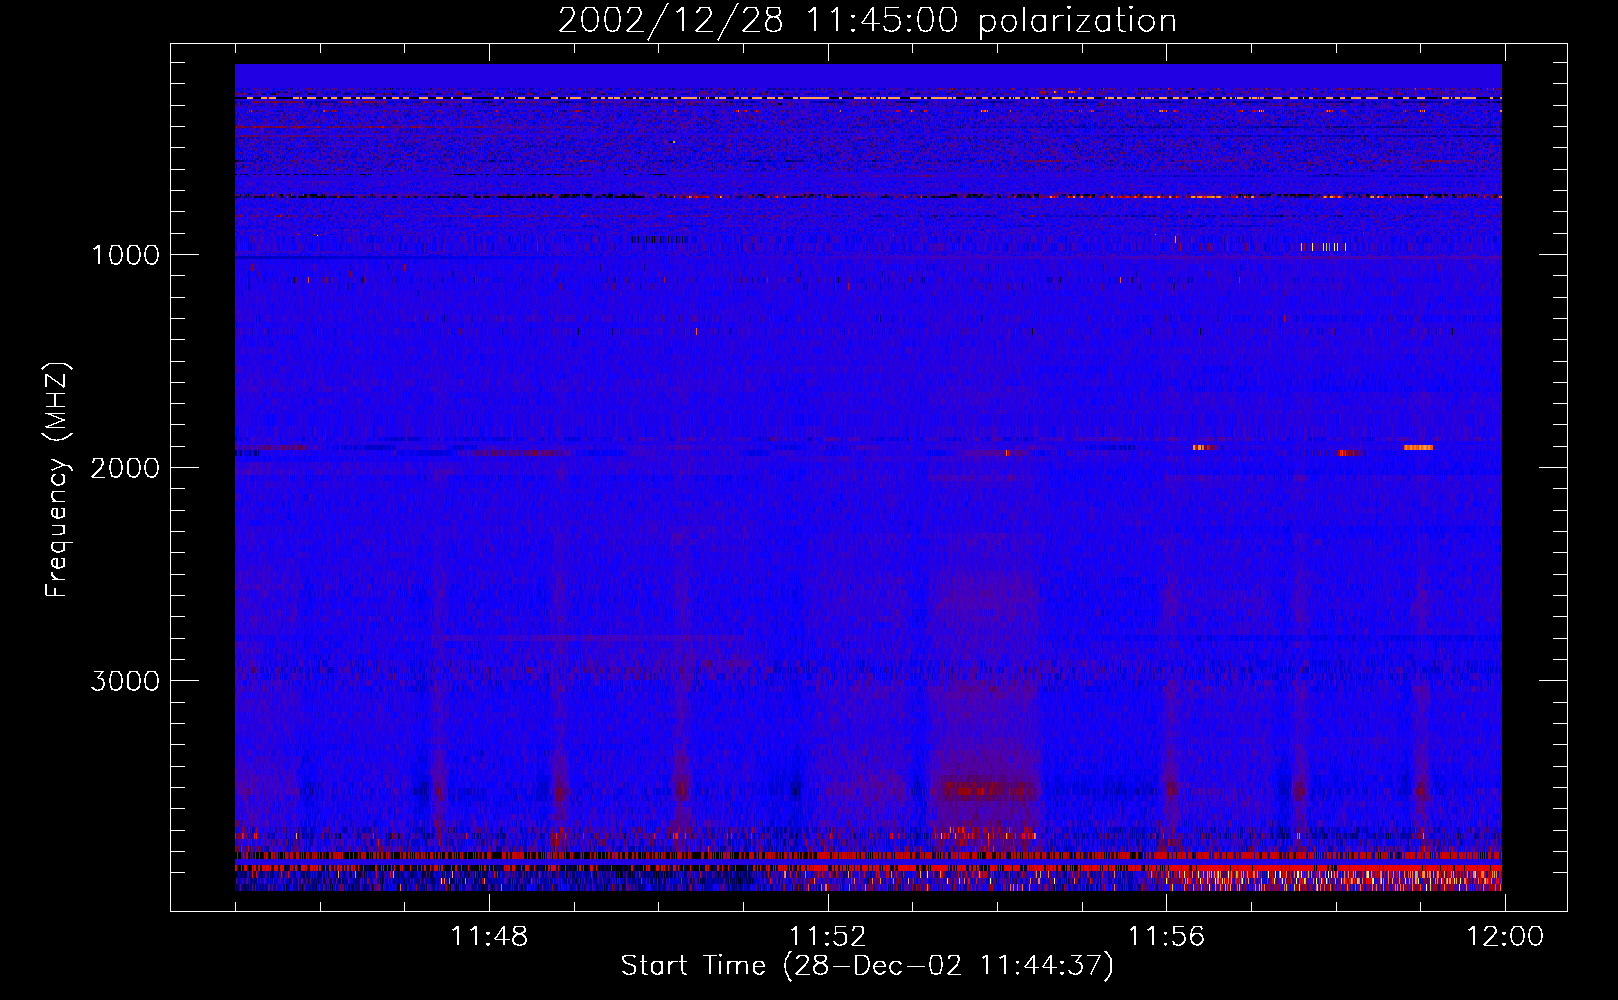
Task: Click the 12:00 time tick label
Action: 1505,937
